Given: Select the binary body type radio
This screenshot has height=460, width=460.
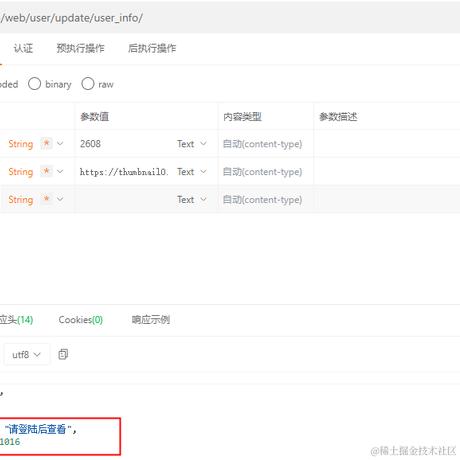Looking at the screenshot, I should pyautogui.click(x=35, y=84).
